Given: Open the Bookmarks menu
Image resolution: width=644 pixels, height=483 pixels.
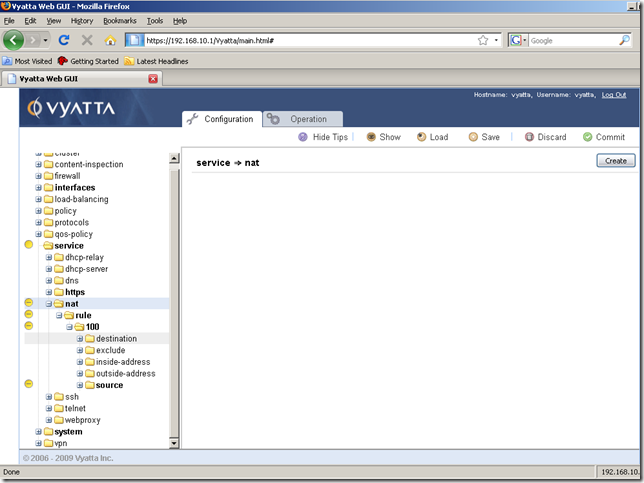Looking at the screenshot, I should point(119,20).
